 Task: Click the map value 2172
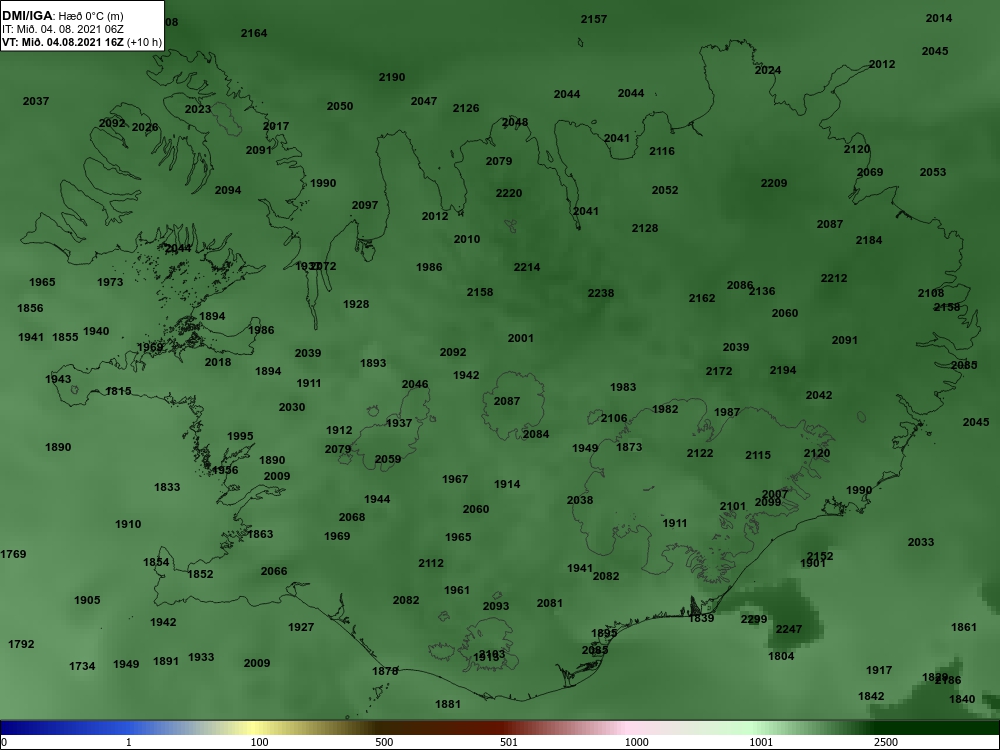(719, 371)
